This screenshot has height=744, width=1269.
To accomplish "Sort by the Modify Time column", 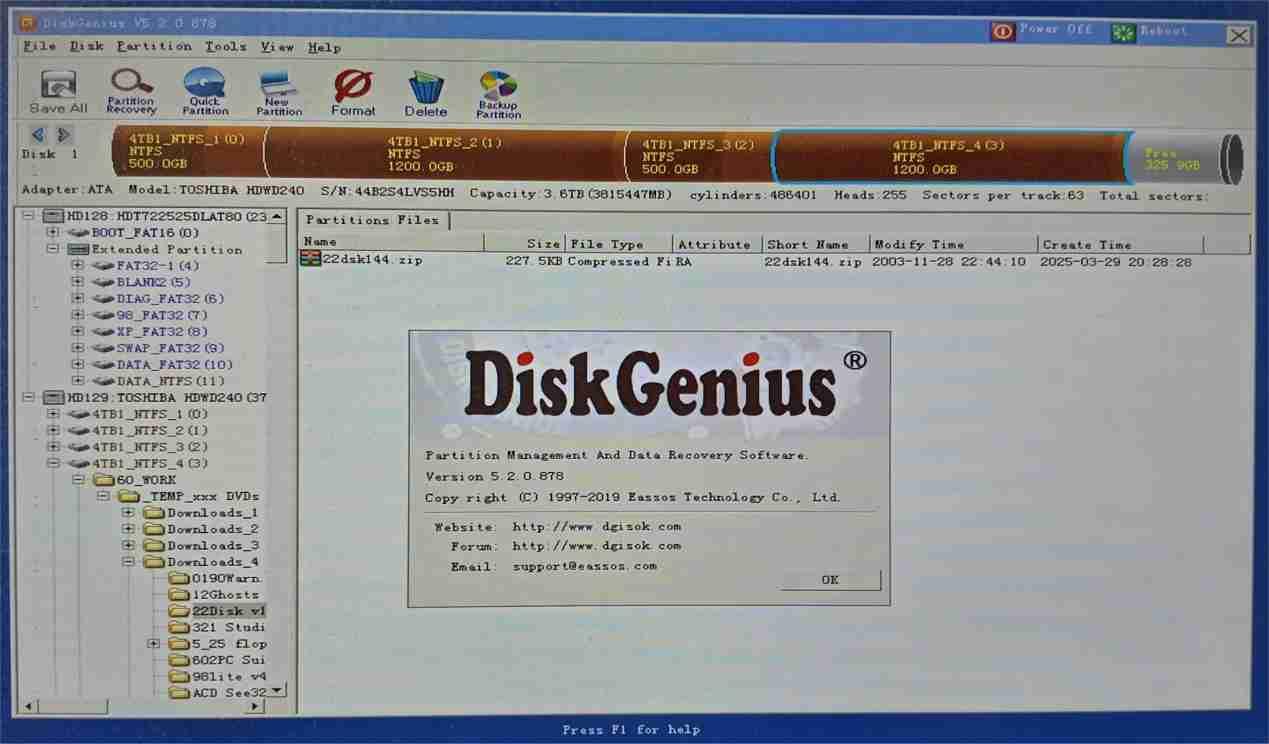I will coord(954,244).
